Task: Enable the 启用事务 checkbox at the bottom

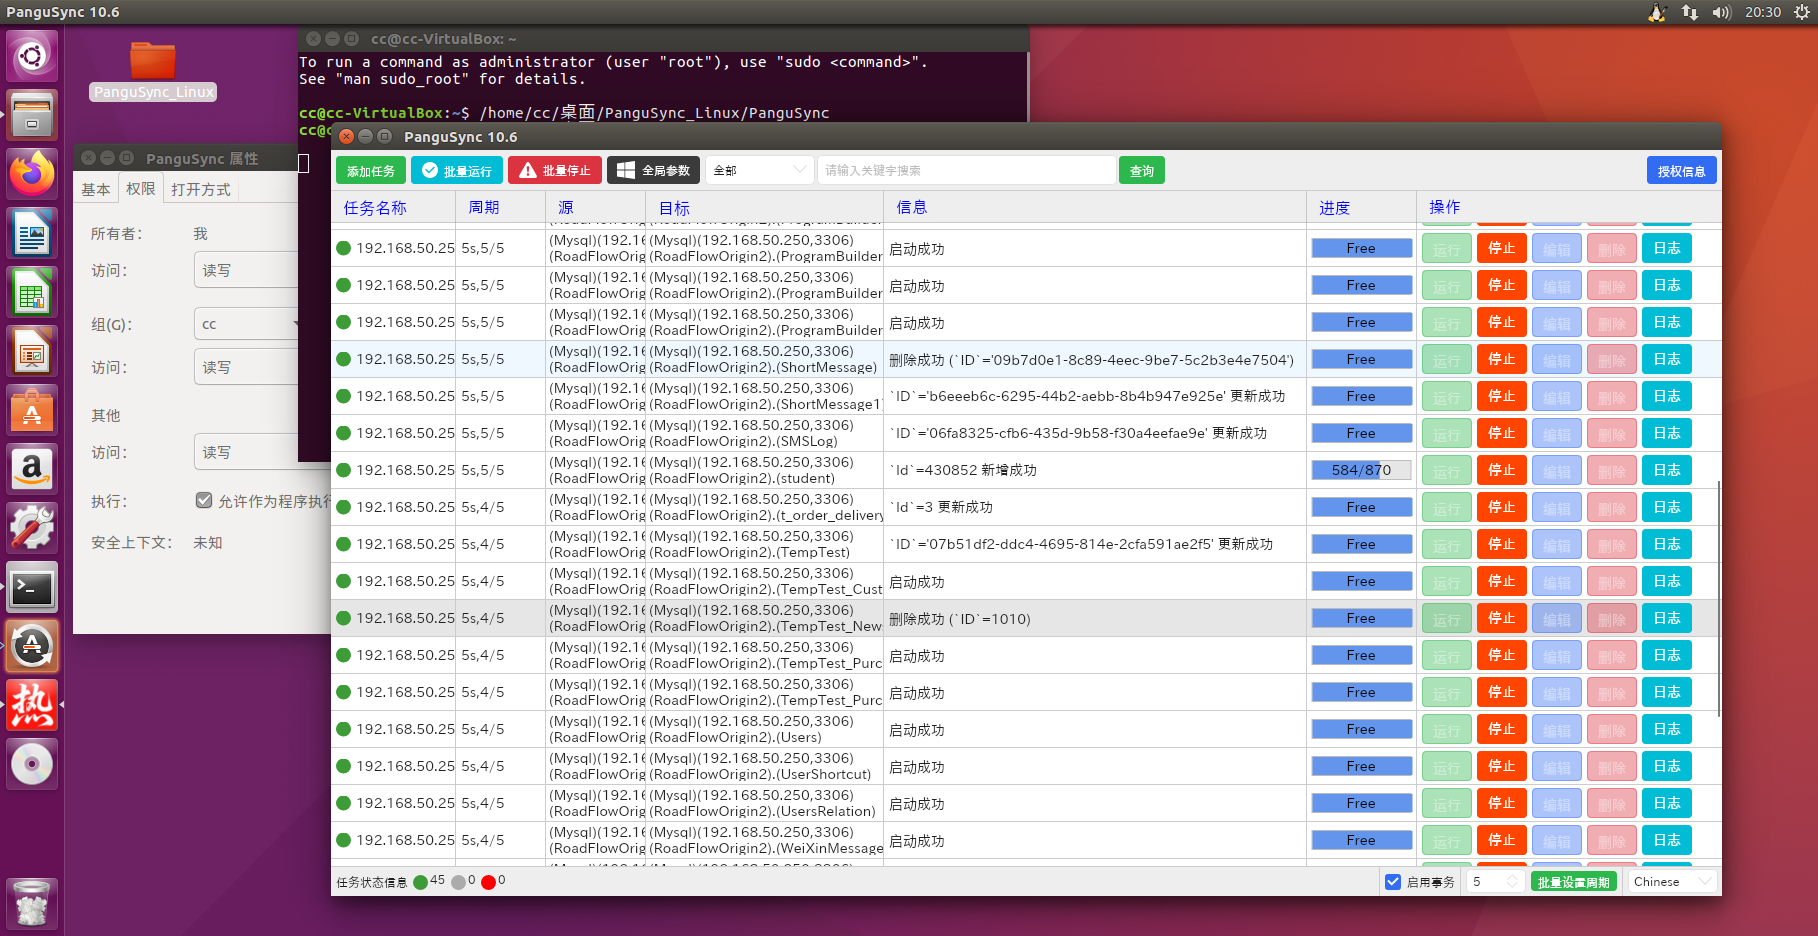Action: 1393,881
